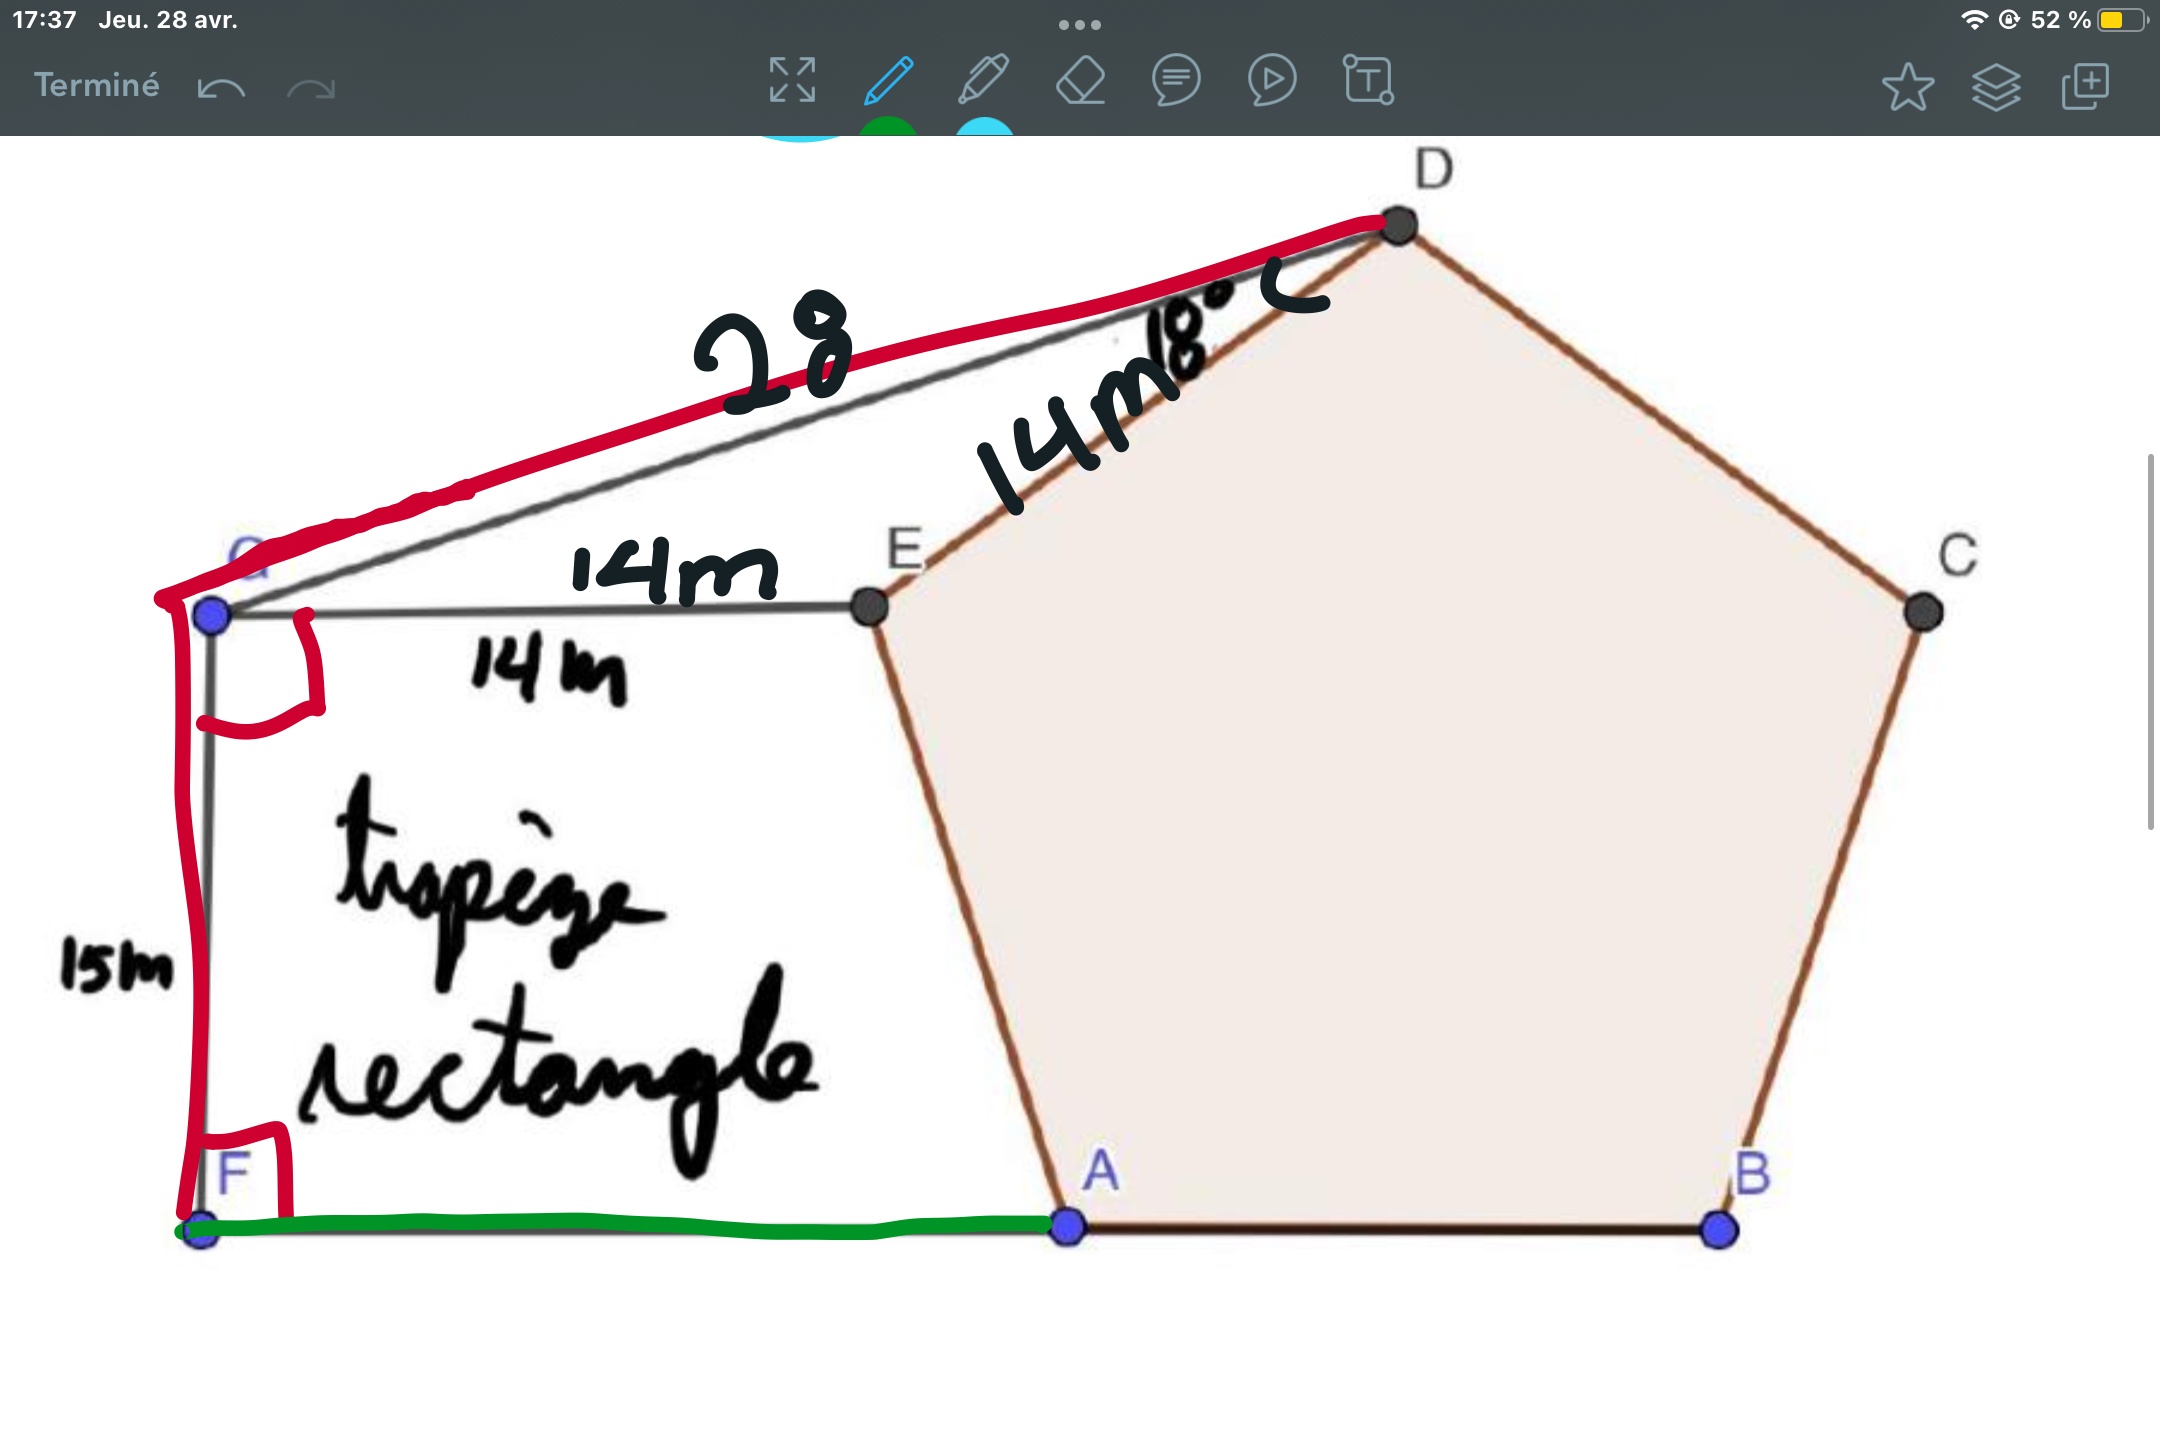The image size is (2160, 1447).
Task: Tap blue point A on pentagon
Action: (1068, 1226)
